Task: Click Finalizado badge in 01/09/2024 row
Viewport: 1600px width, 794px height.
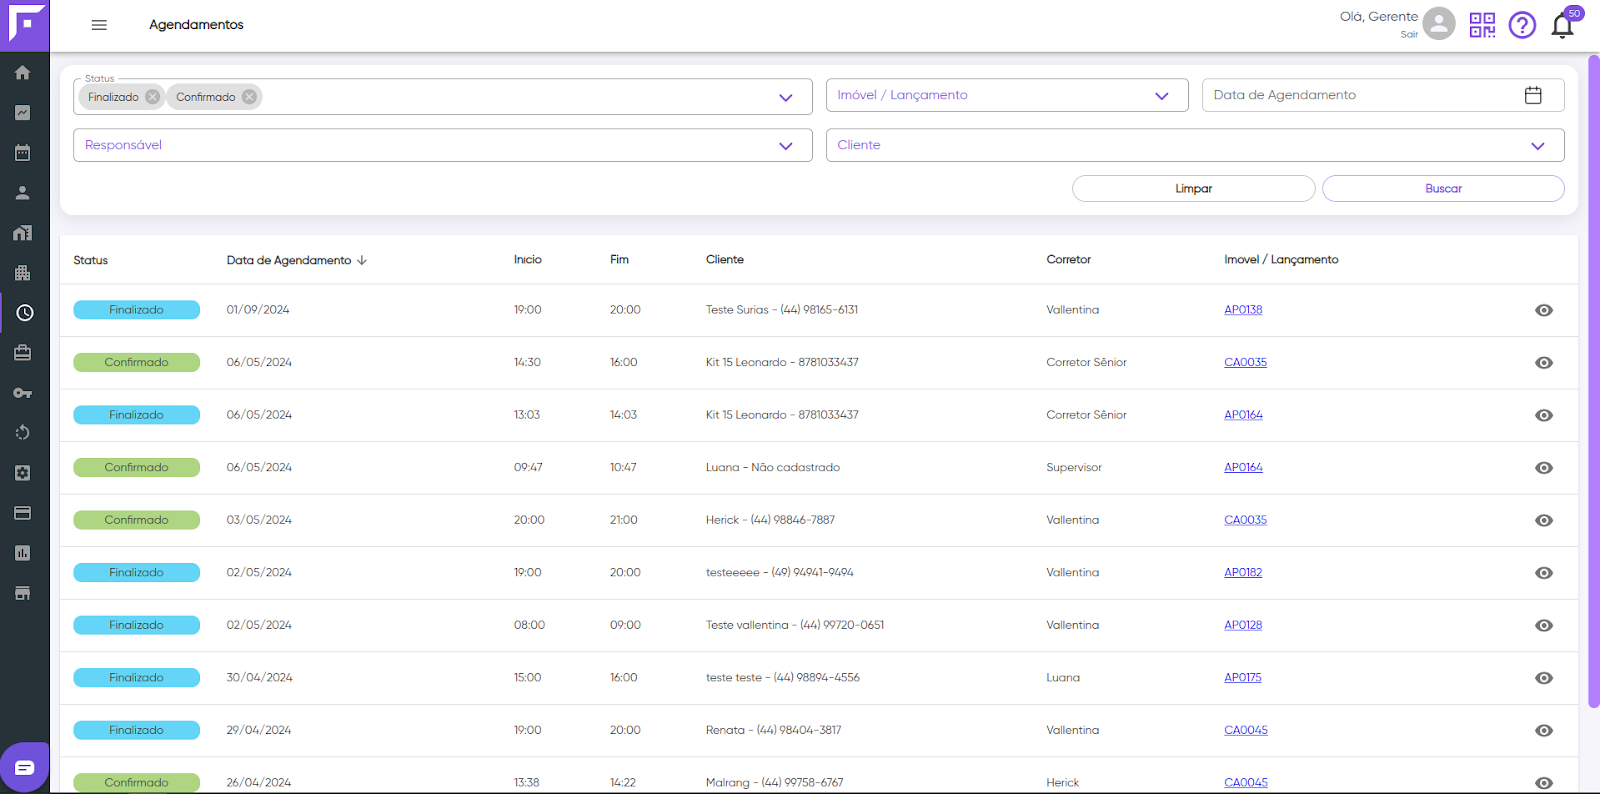Action: coord(136,310)
